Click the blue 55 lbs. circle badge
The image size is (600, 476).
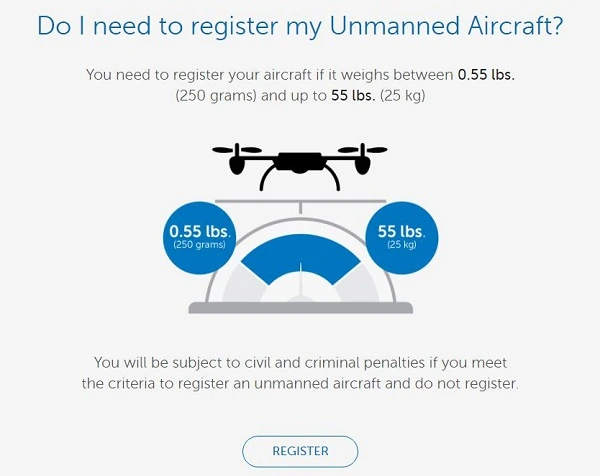click(402, 238)
